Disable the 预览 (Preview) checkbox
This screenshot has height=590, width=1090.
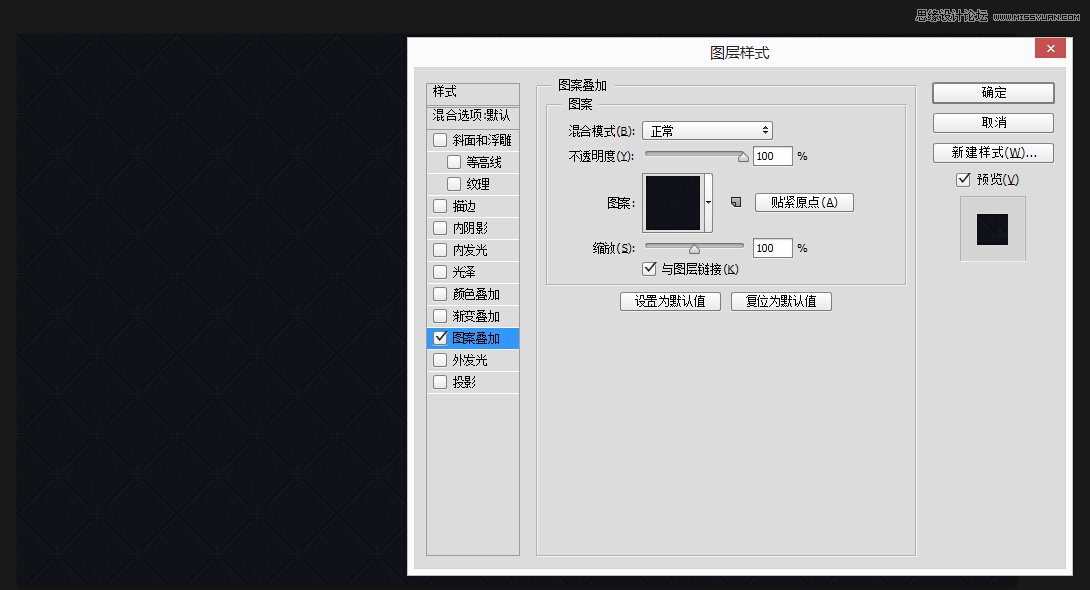click(962, 180)
